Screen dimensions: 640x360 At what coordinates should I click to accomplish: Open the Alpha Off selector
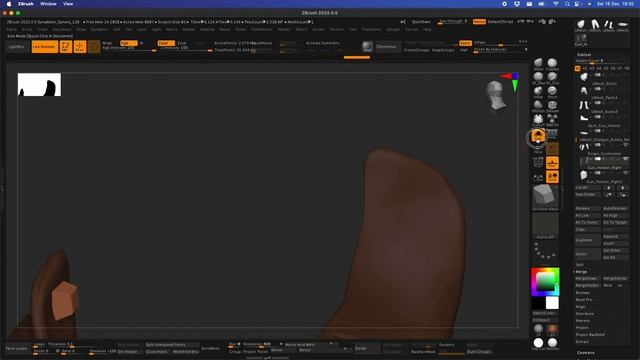click(545, 226)
